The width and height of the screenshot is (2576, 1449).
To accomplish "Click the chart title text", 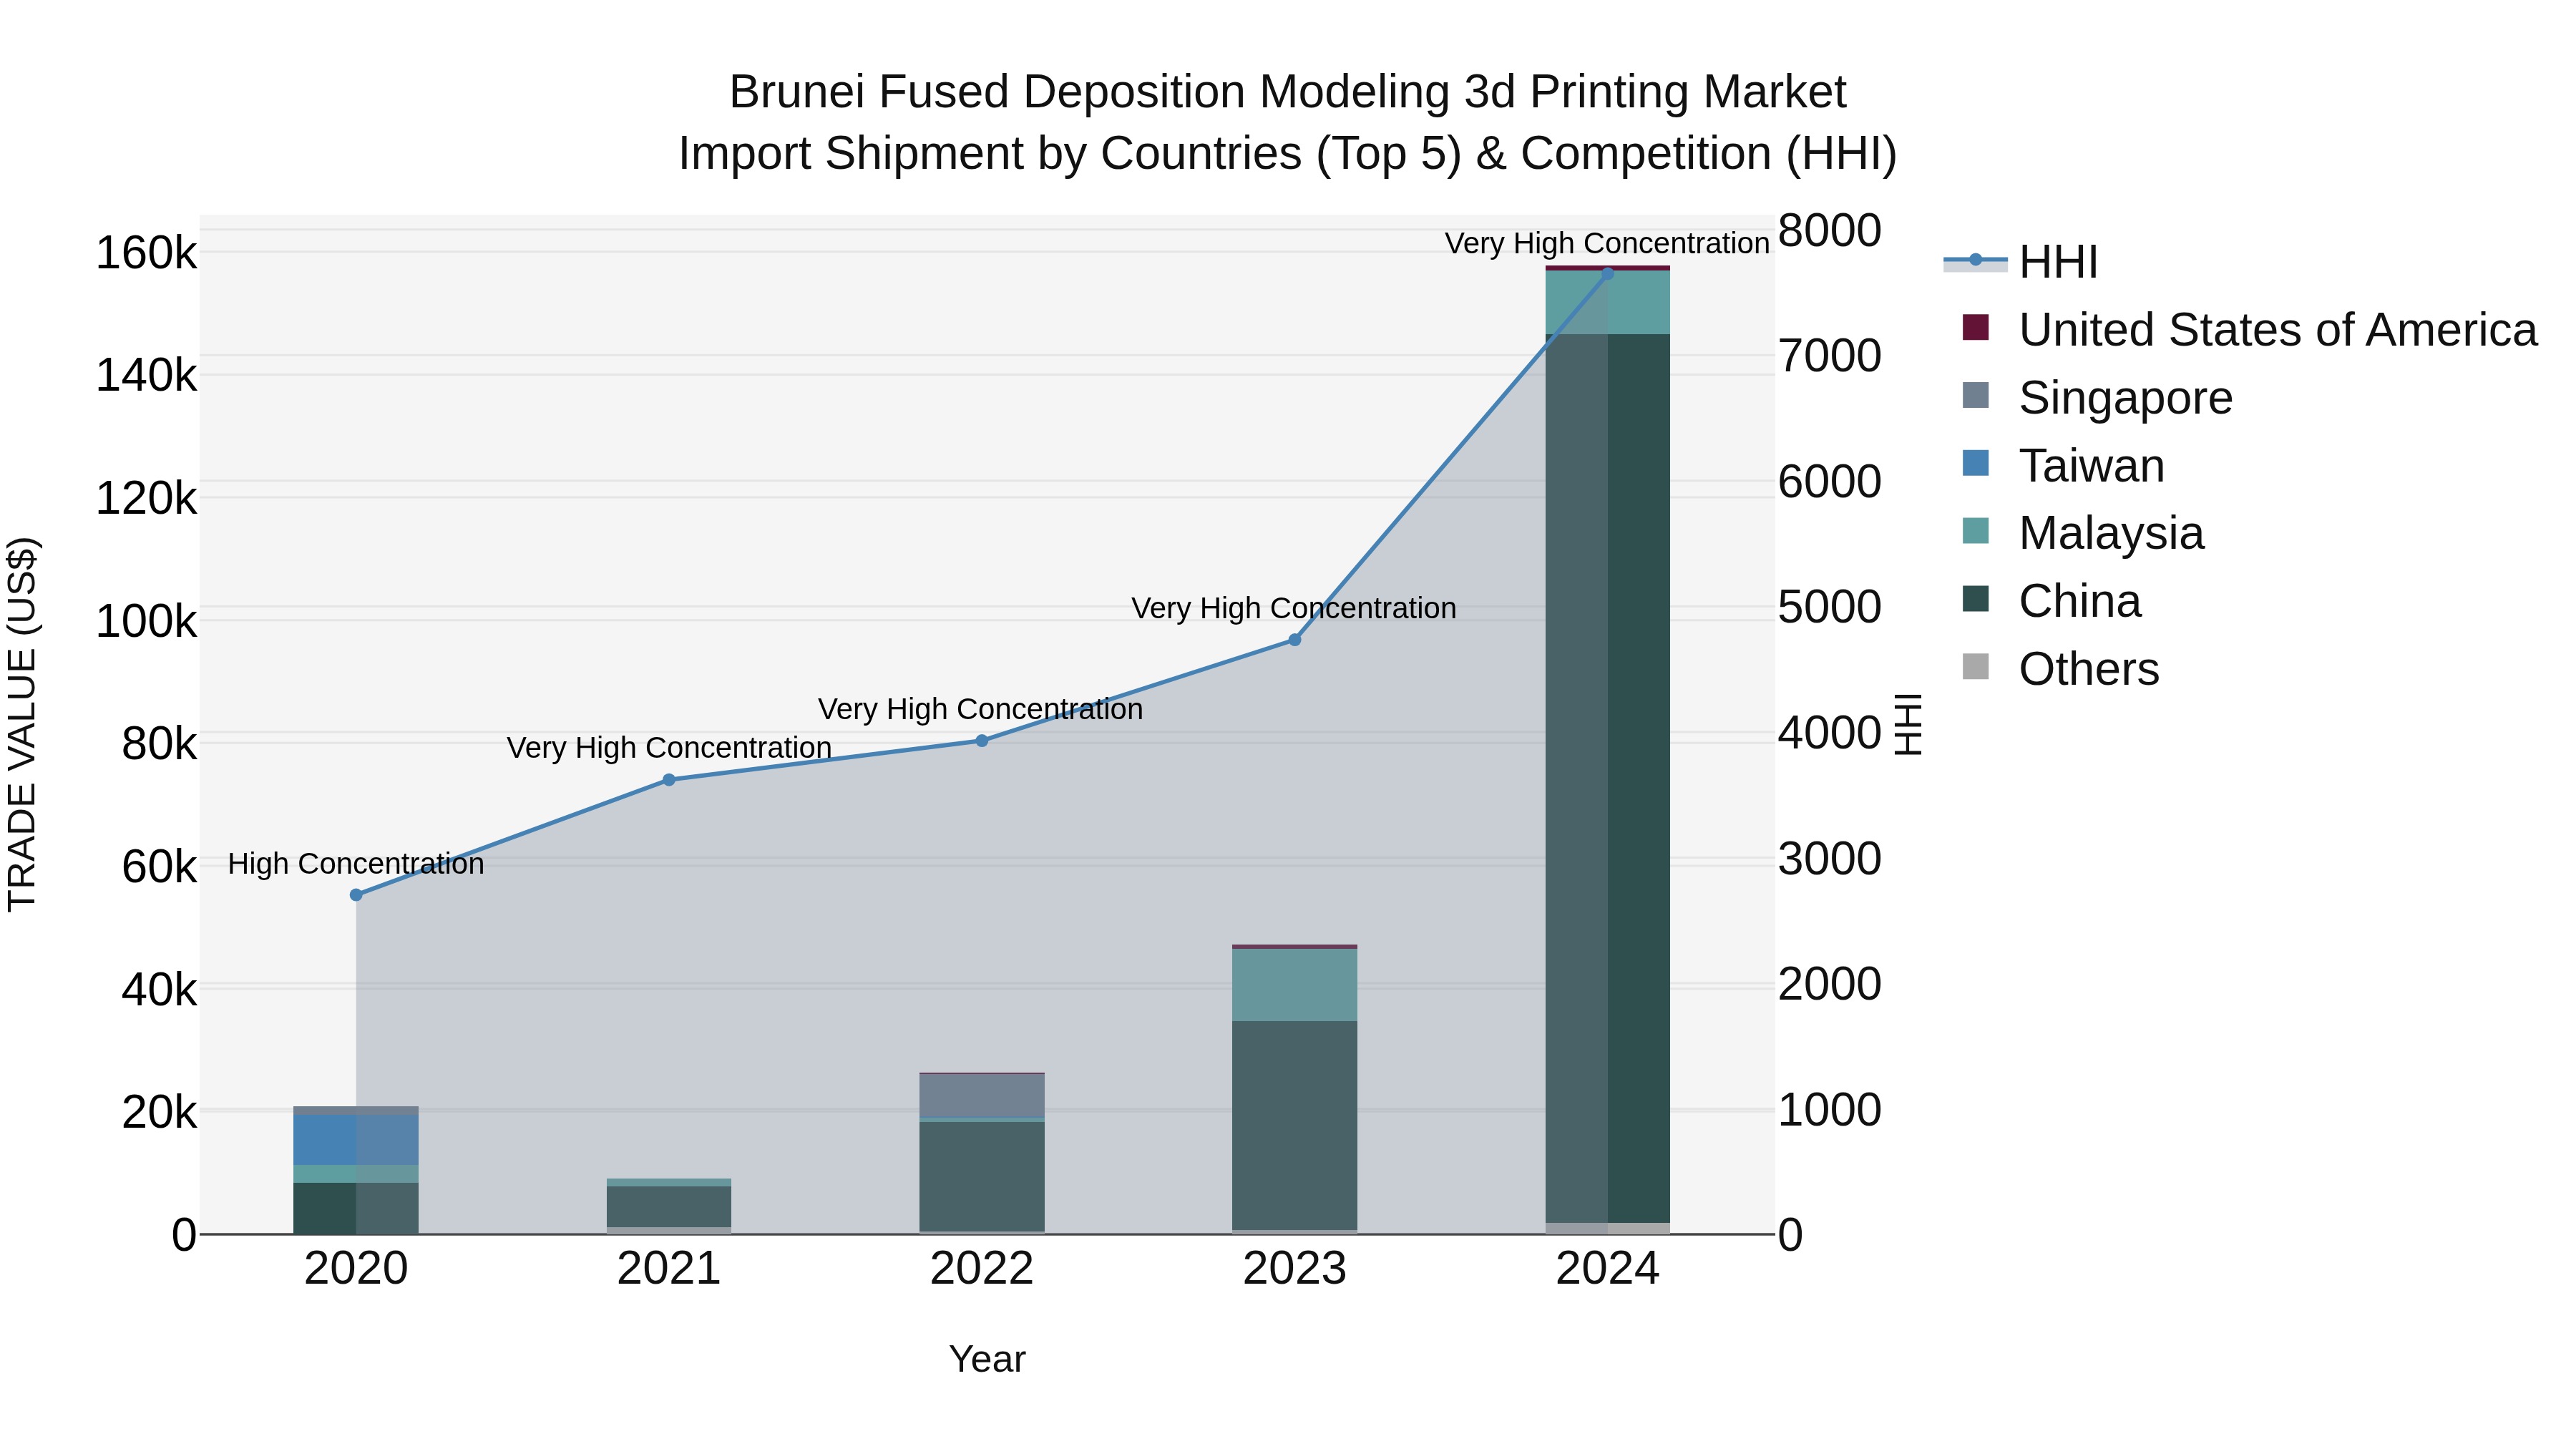I will click(1288, 123).
